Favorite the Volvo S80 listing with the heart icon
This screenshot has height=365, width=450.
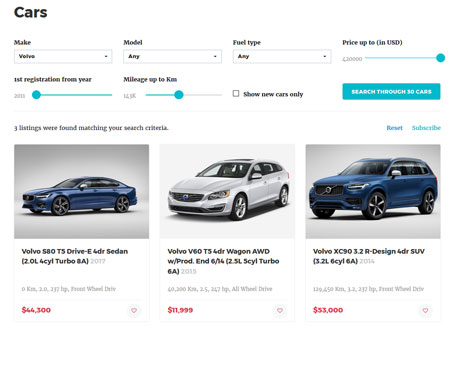click(x=134, y=310)
